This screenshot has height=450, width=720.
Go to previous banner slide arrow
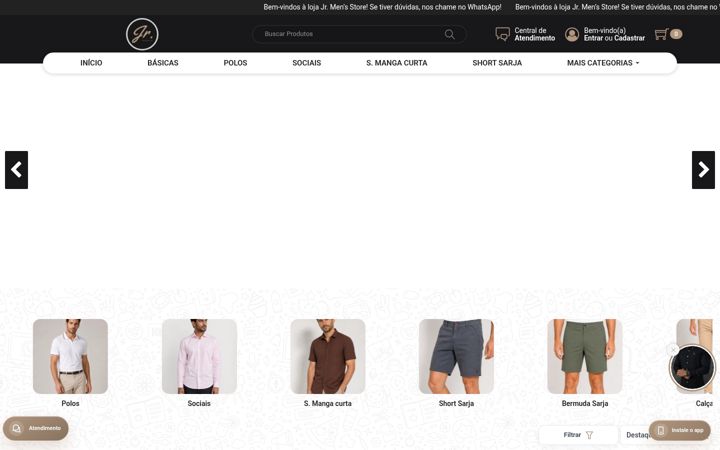click(x=17, y=170)
